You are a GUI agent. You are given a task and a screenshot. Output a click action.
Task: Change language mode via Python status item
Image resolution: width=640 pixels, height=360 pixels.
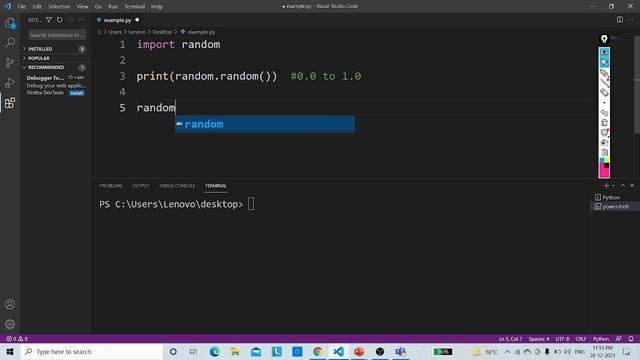click(x=600, y=339)
